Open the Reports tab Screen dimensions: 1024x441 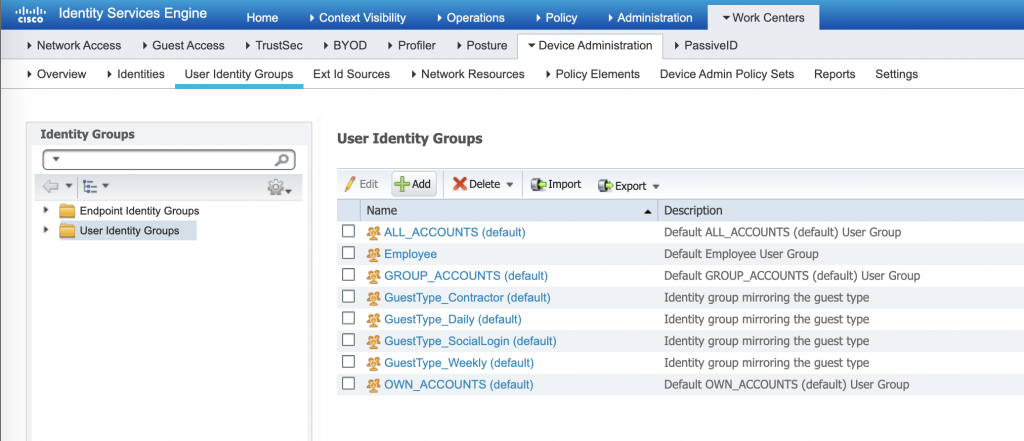point(835,74)
